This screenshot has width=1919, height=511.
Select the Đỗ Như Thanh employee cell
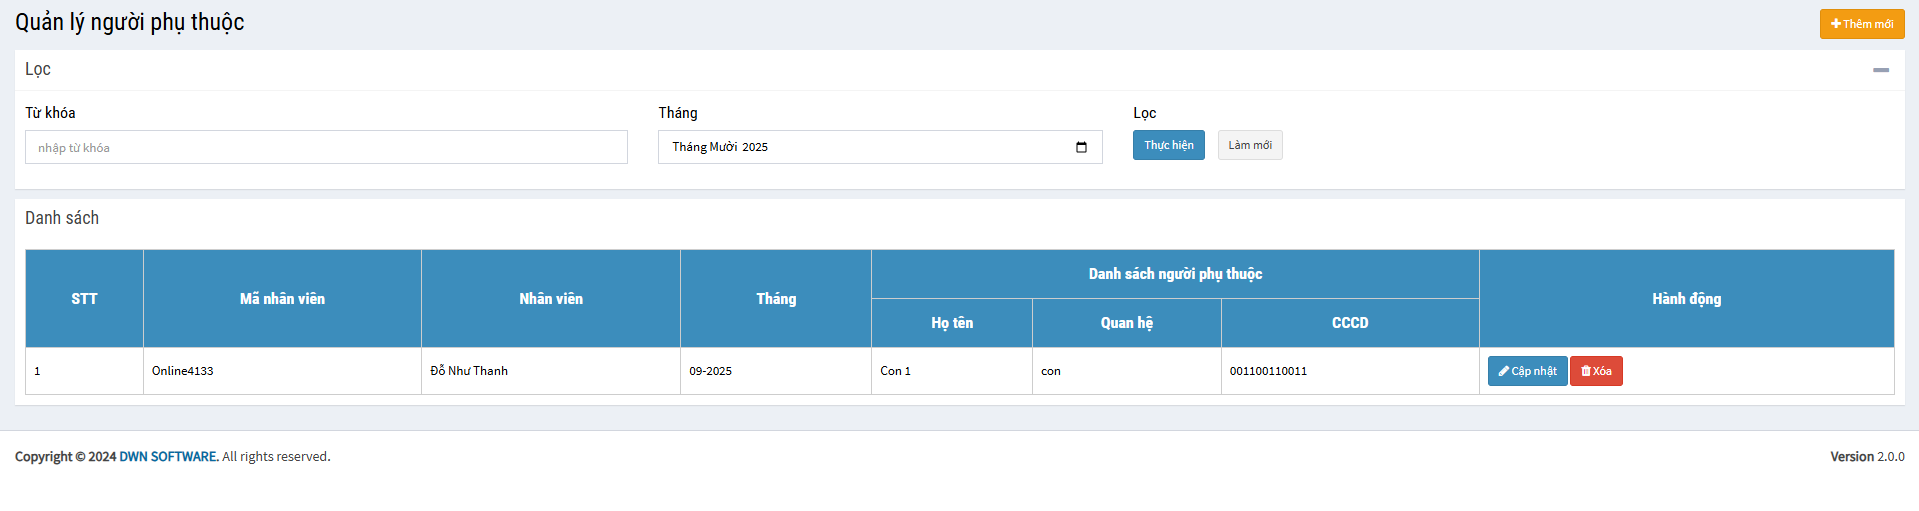[469, 371]
